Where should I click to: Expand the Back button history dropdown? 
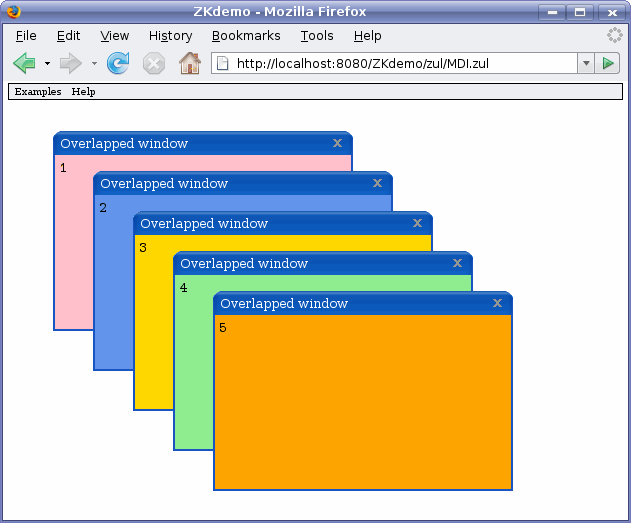(47, 64)
